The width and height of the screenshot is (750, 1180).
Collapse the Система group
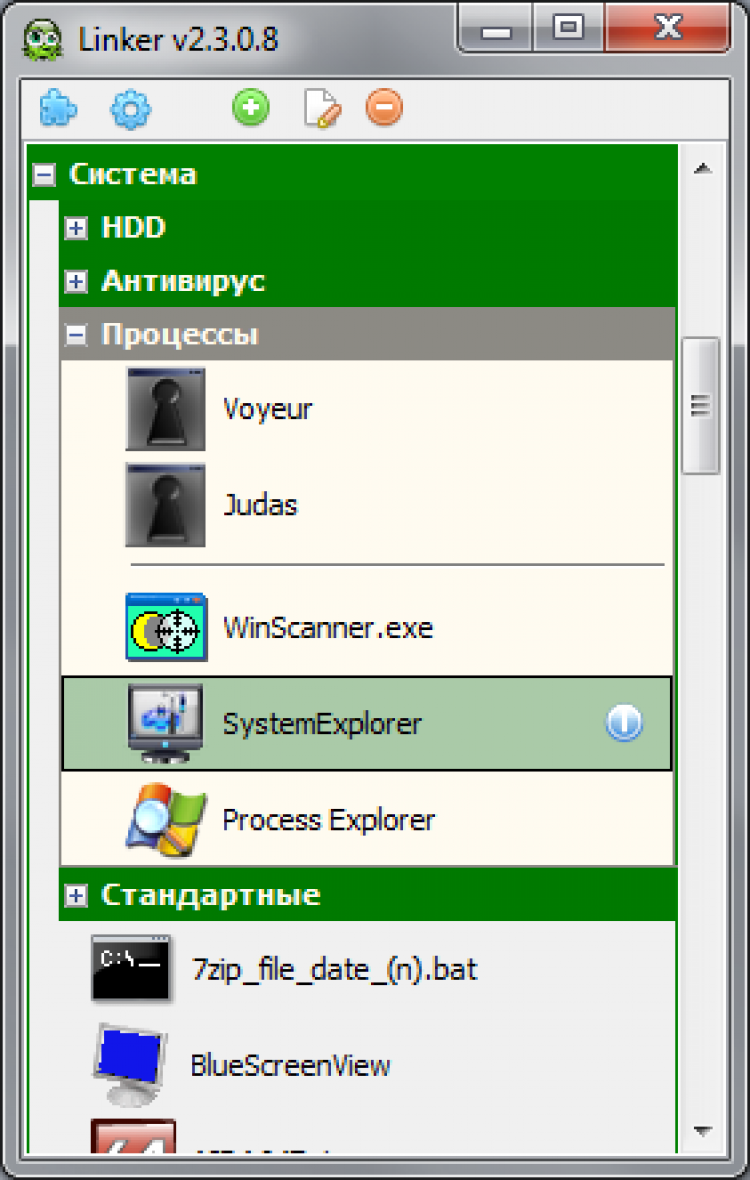point(44,175)
